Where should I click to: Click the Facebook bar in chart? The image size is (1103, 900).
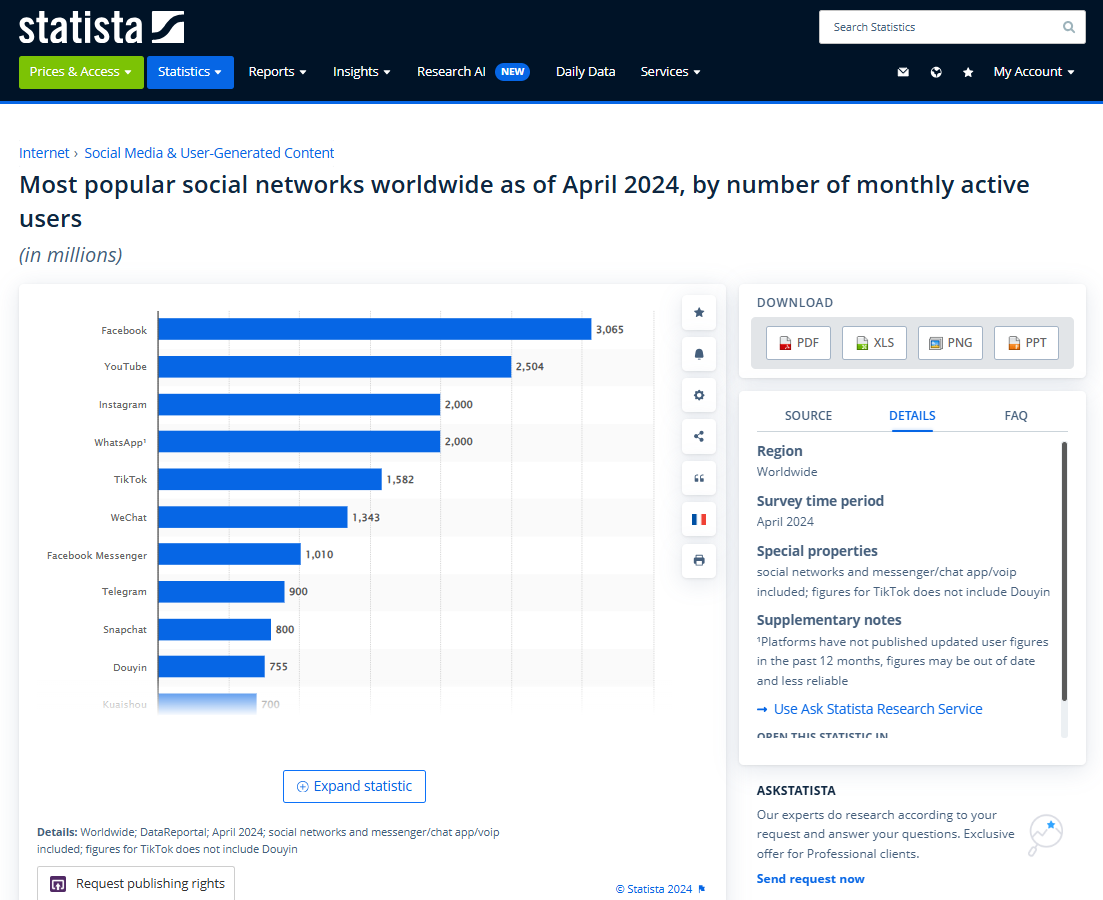click(374, 329)
